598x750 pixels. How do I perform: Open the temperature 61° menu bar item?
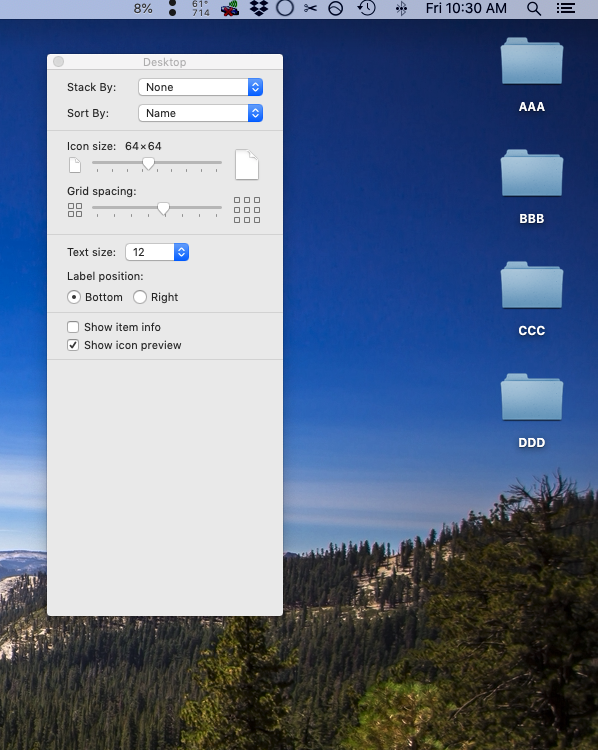[200, 8]
